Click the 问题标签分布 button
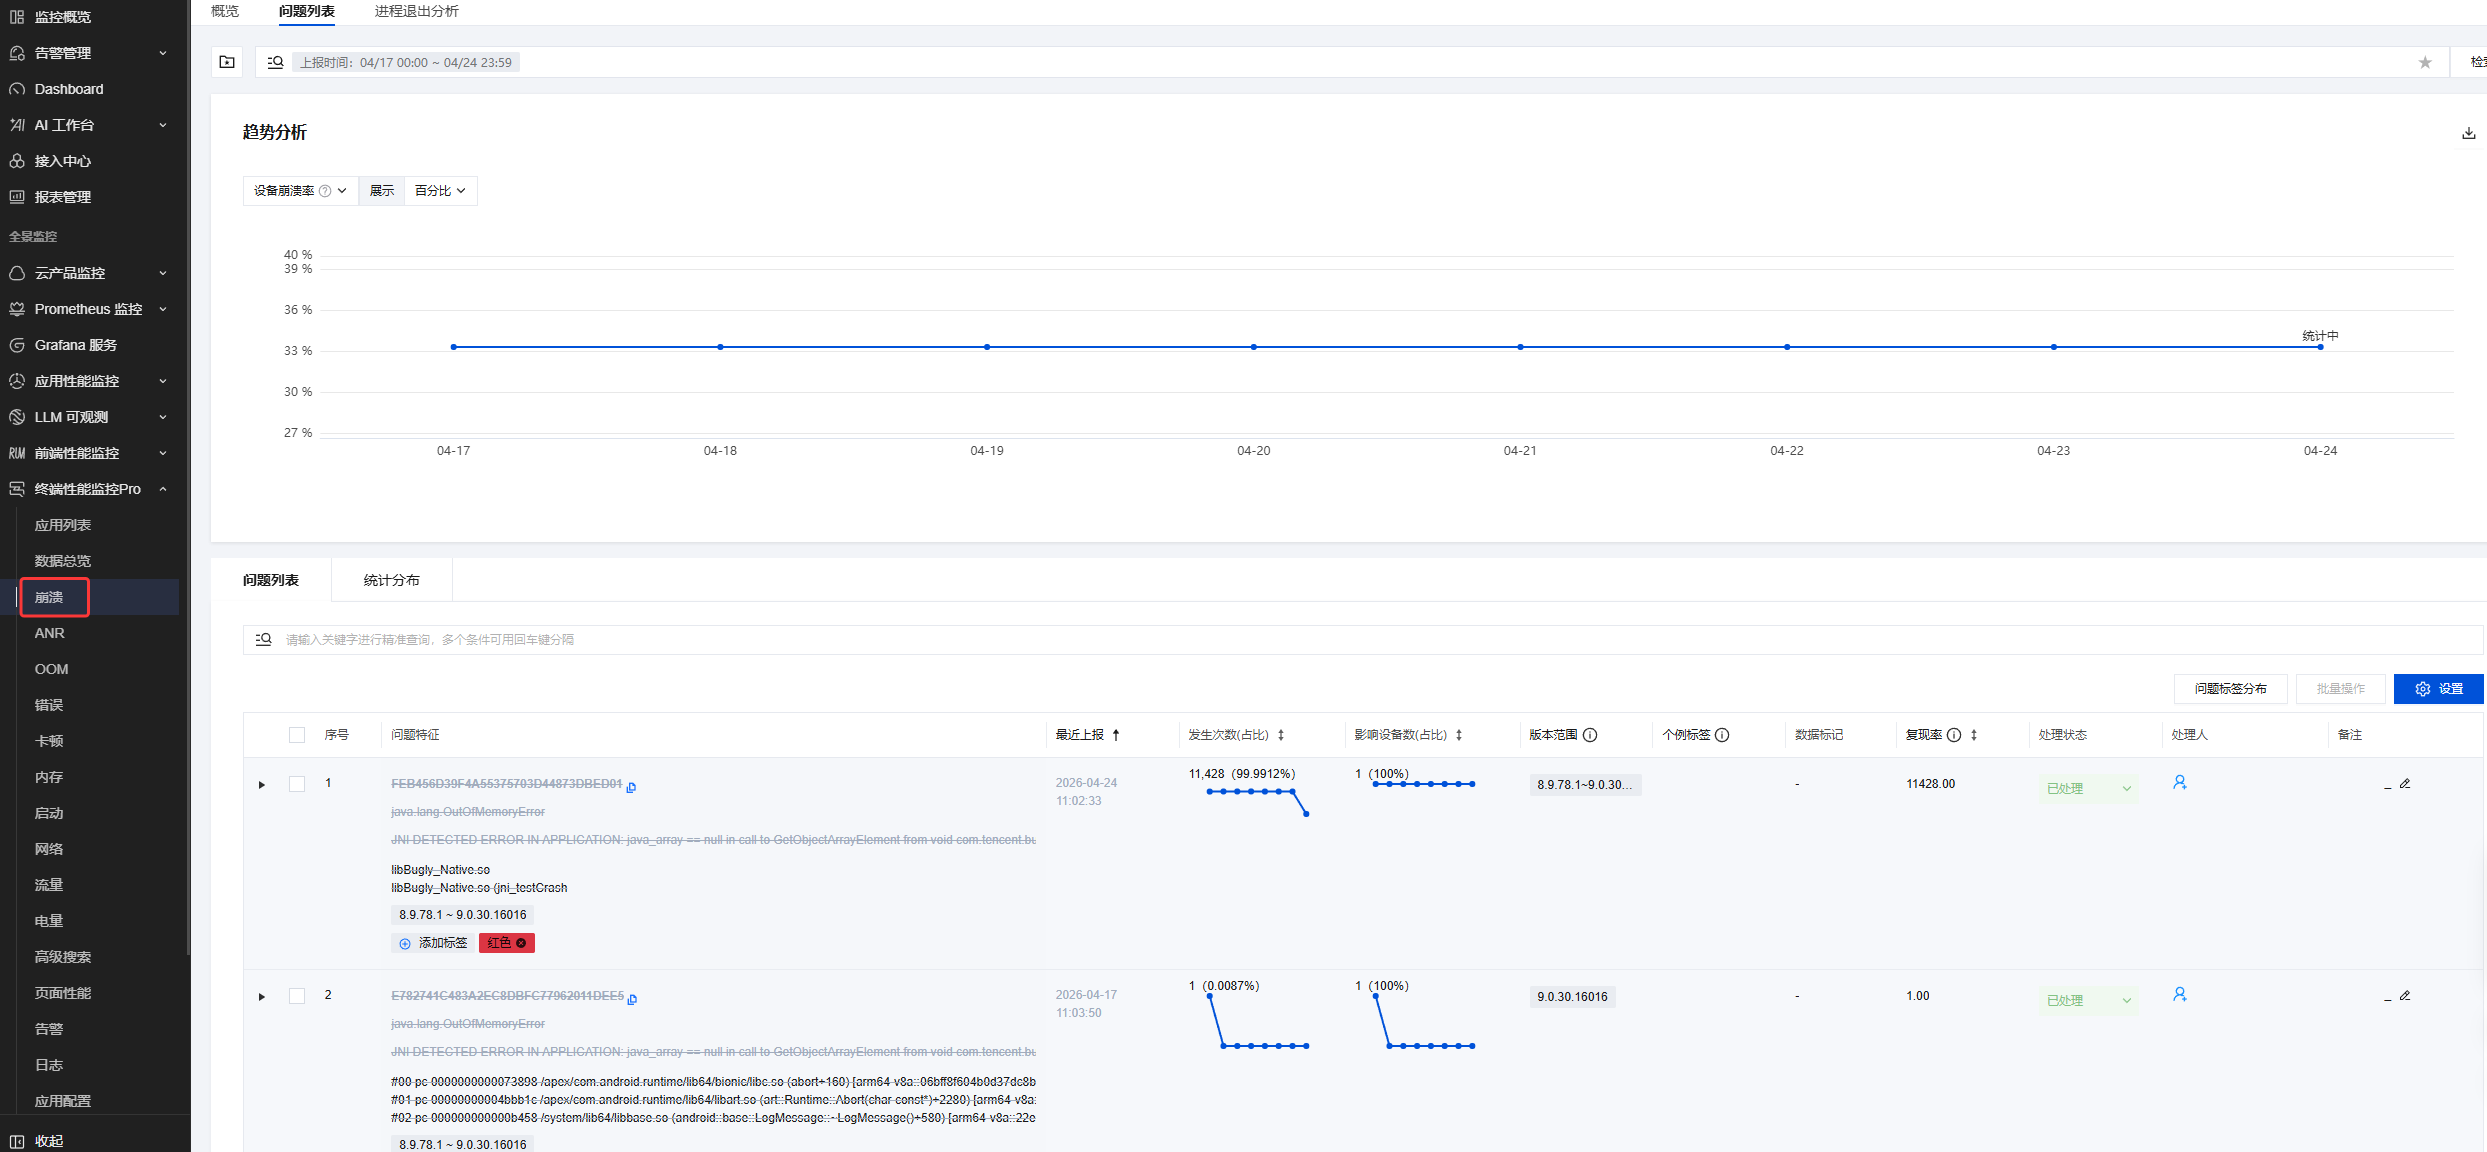Screen dimensions: 2487x1152 pyautogui.click(x=2230, y=689)
